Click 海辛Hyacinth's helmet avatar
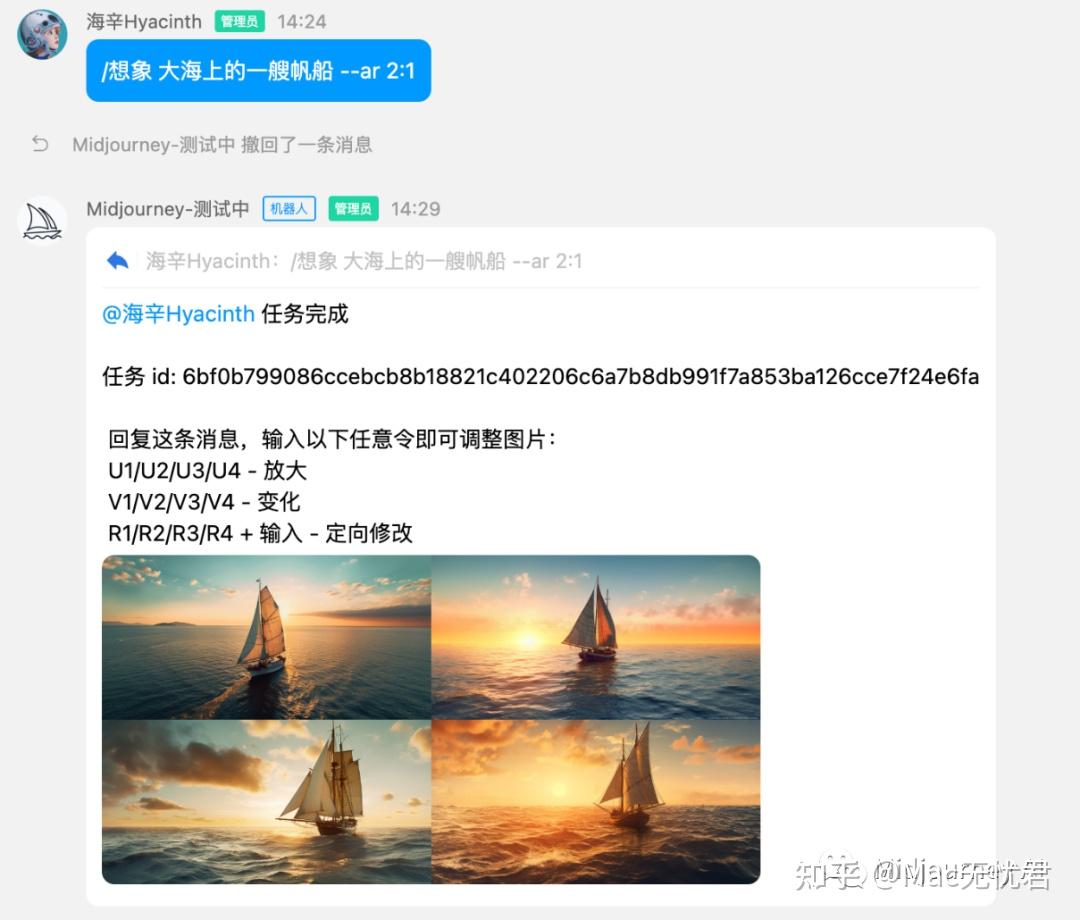Image resolution: width=1080 pixels, height=920 pixels. pos(42,34)
